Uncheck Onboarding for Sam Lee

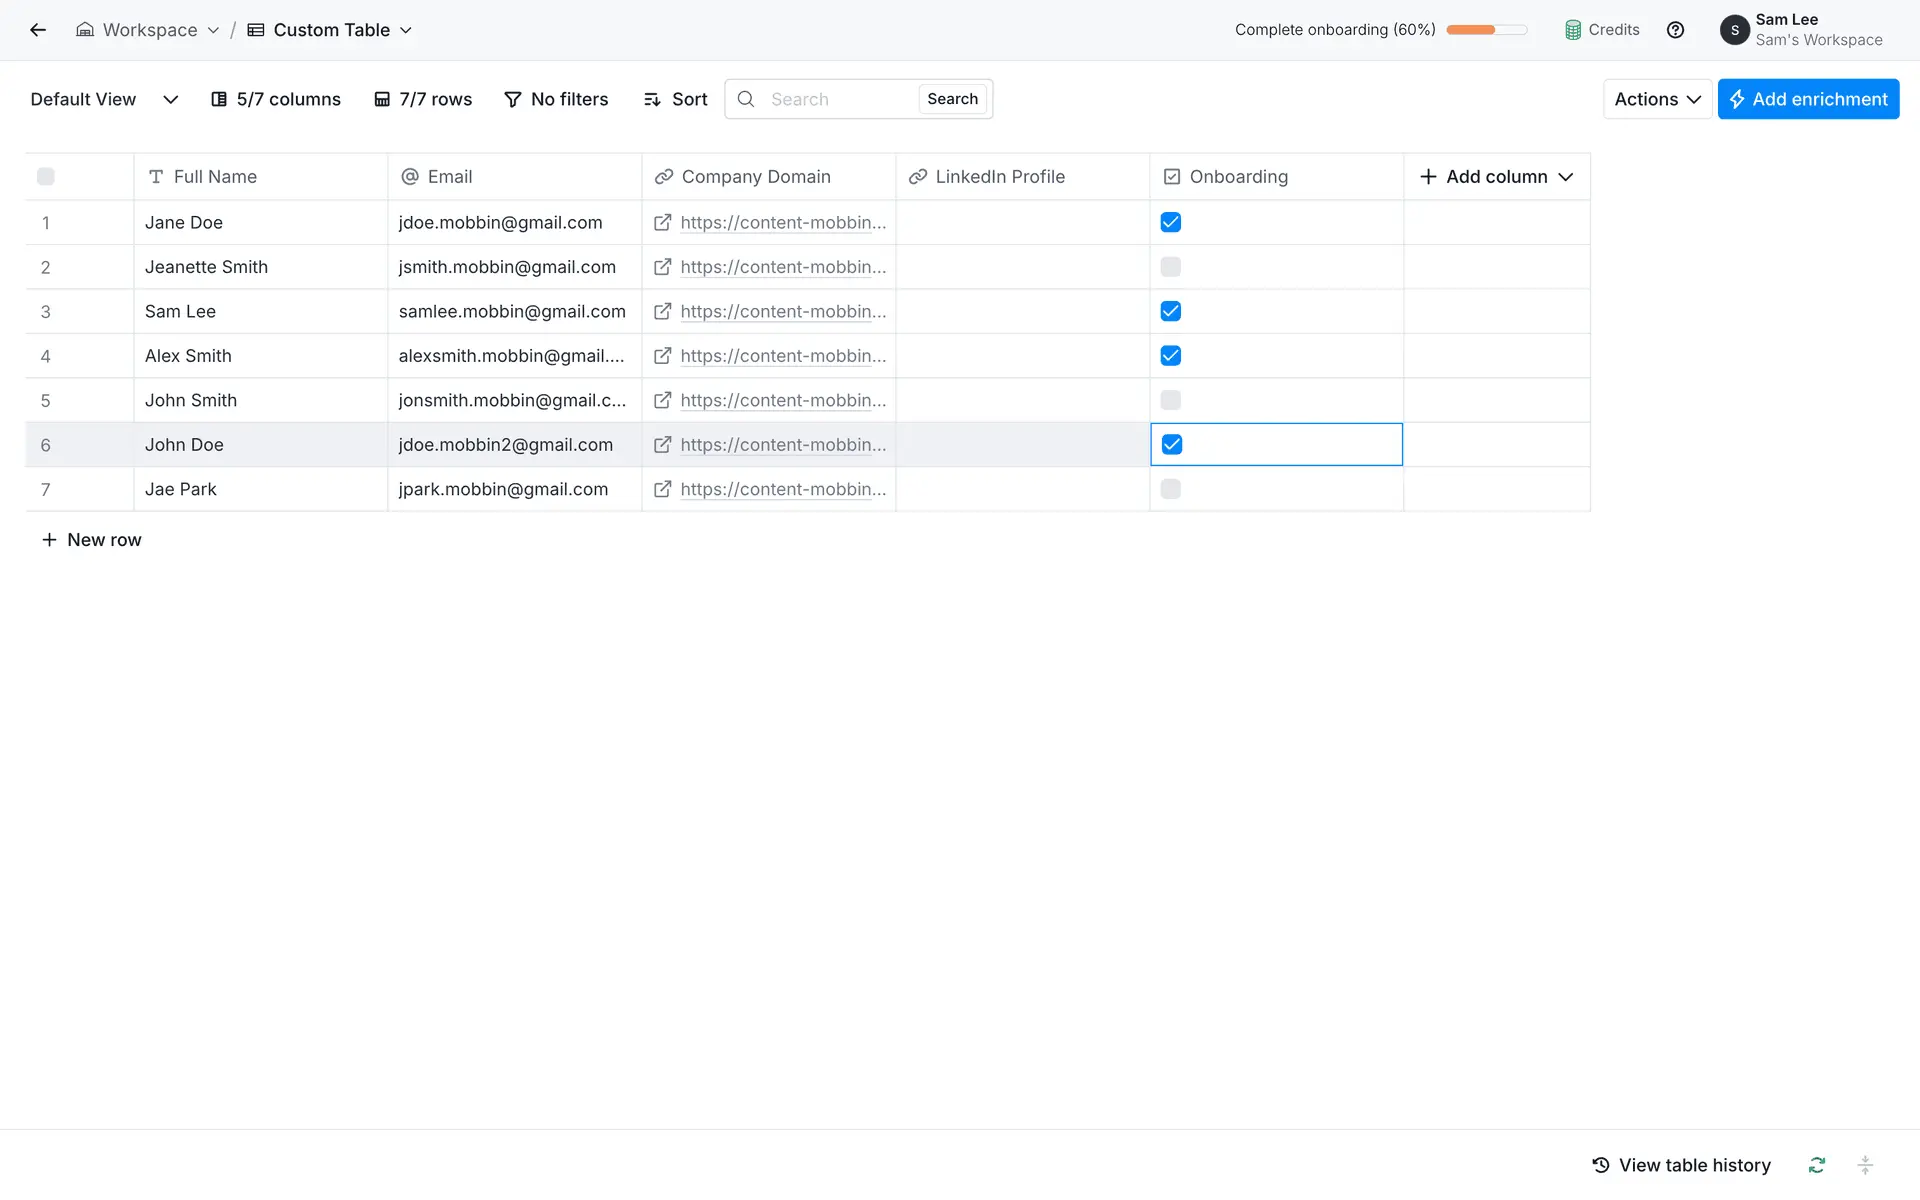(x=1171, y=311)
